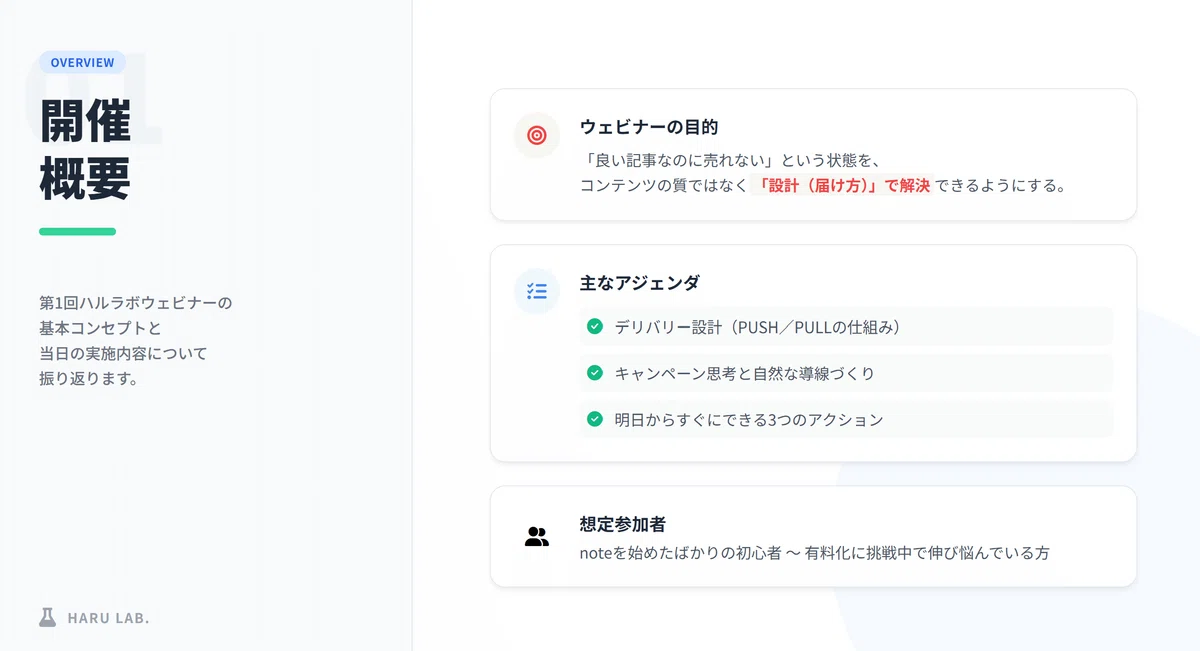This screenshot has width=1200, height=651.
Task: Click the participants people icon
Action: point(537,536)
